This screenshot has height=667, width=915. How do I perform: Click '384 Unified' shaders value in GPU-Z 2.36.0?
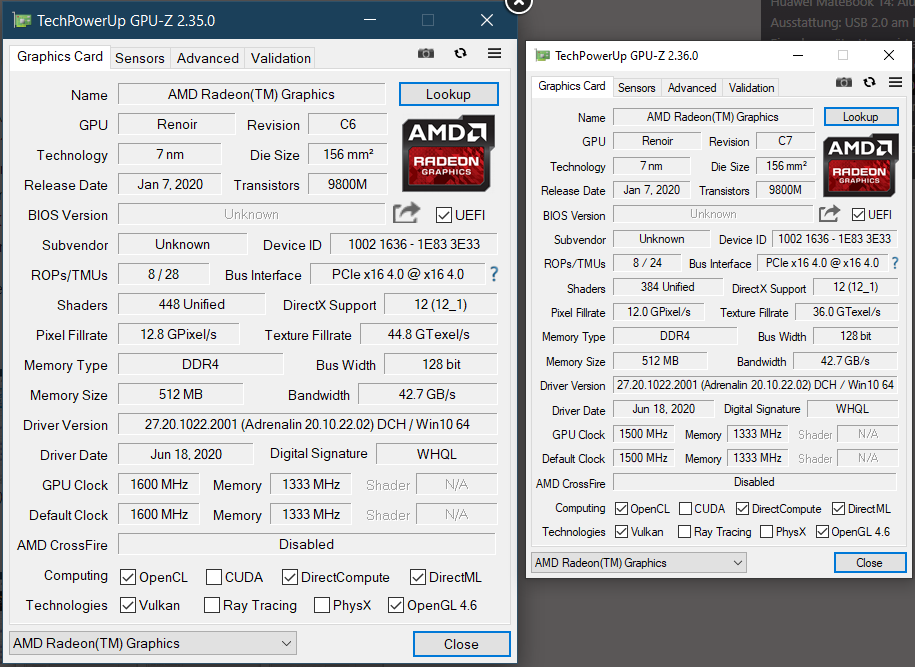(x=668, y=287)
